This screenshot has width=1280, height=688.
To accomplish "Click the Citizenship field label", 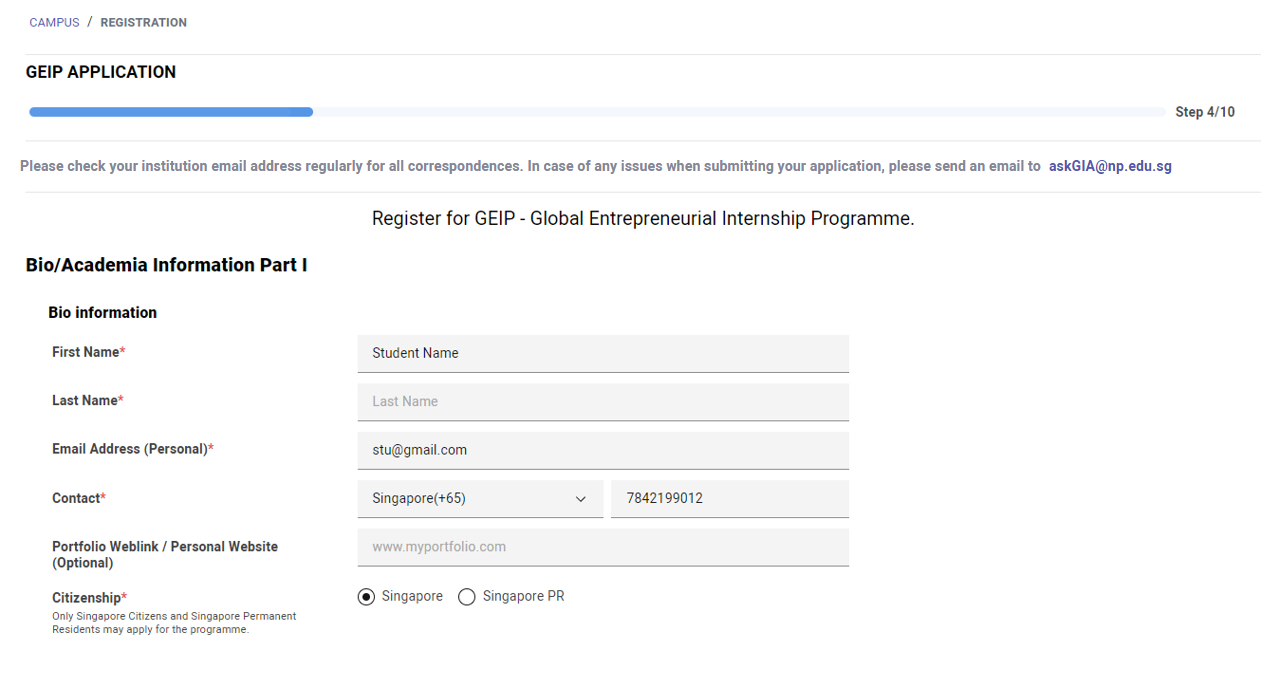I will click(89, 598).
